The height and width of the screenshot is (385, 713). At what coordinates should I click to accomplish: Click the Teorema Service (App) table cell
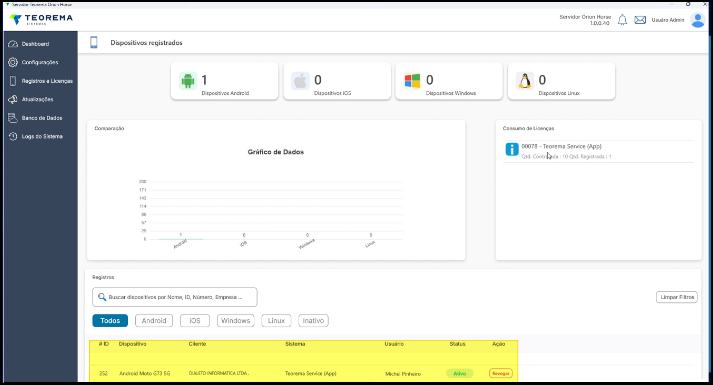[311, 373]
